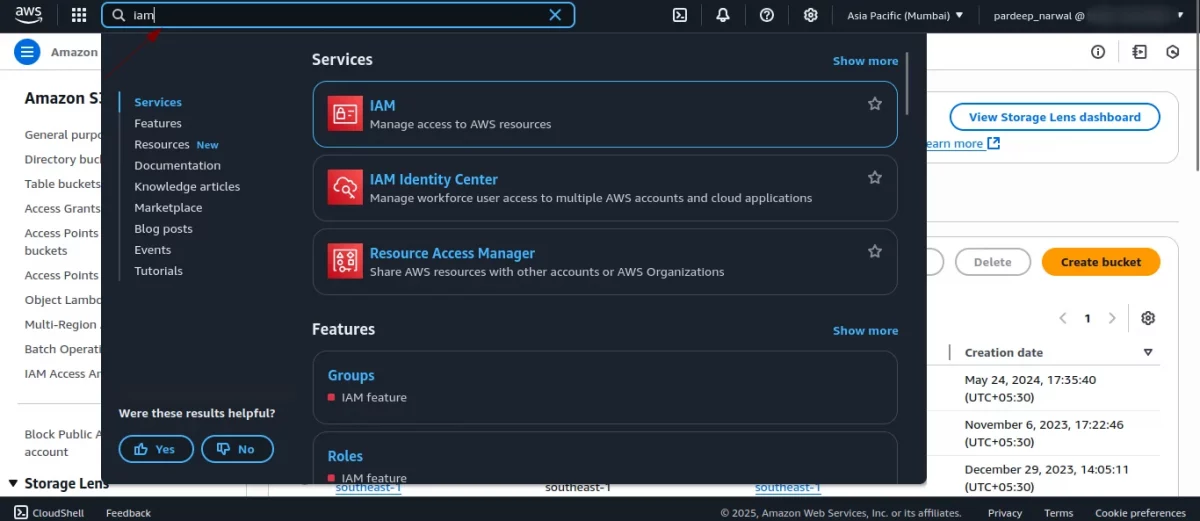Viewport: 1200px width, 521px height.
Task: Open Privacy footer link
Action: [1005, 513]
